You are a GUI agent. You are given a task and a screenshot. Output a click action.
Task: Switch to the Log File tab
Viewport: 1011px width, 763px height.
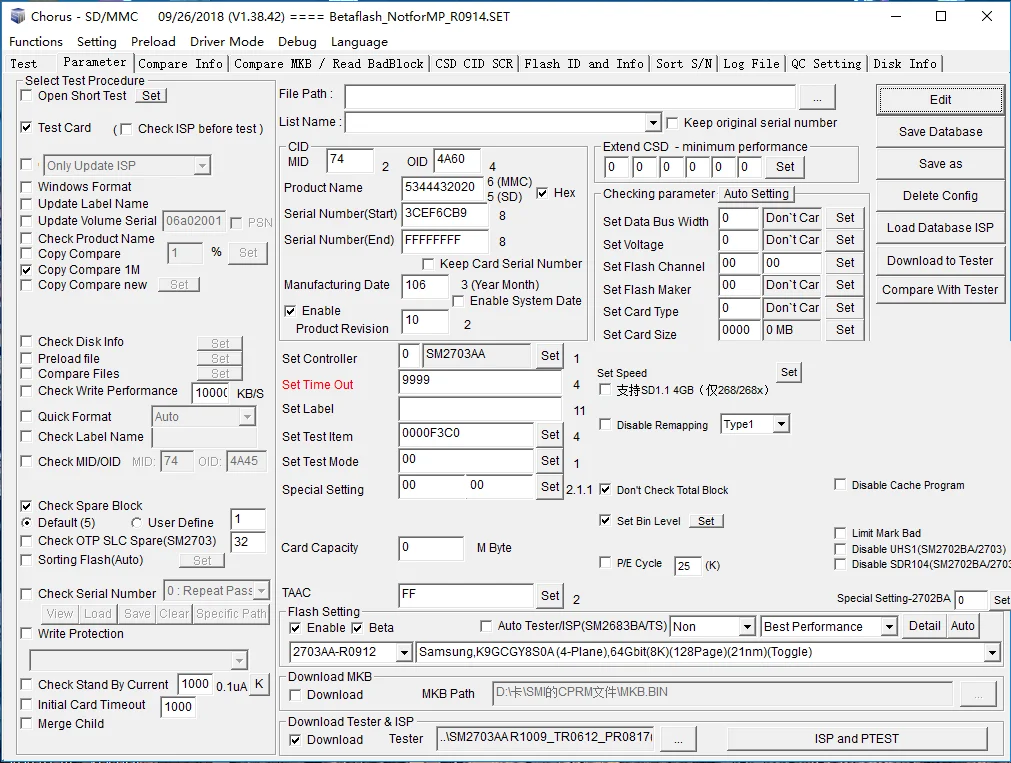click(751, 63)
